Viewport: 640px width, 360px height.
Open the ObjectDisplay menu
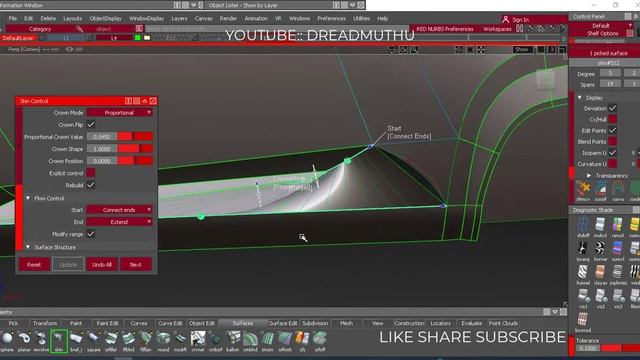pos(105,18)
